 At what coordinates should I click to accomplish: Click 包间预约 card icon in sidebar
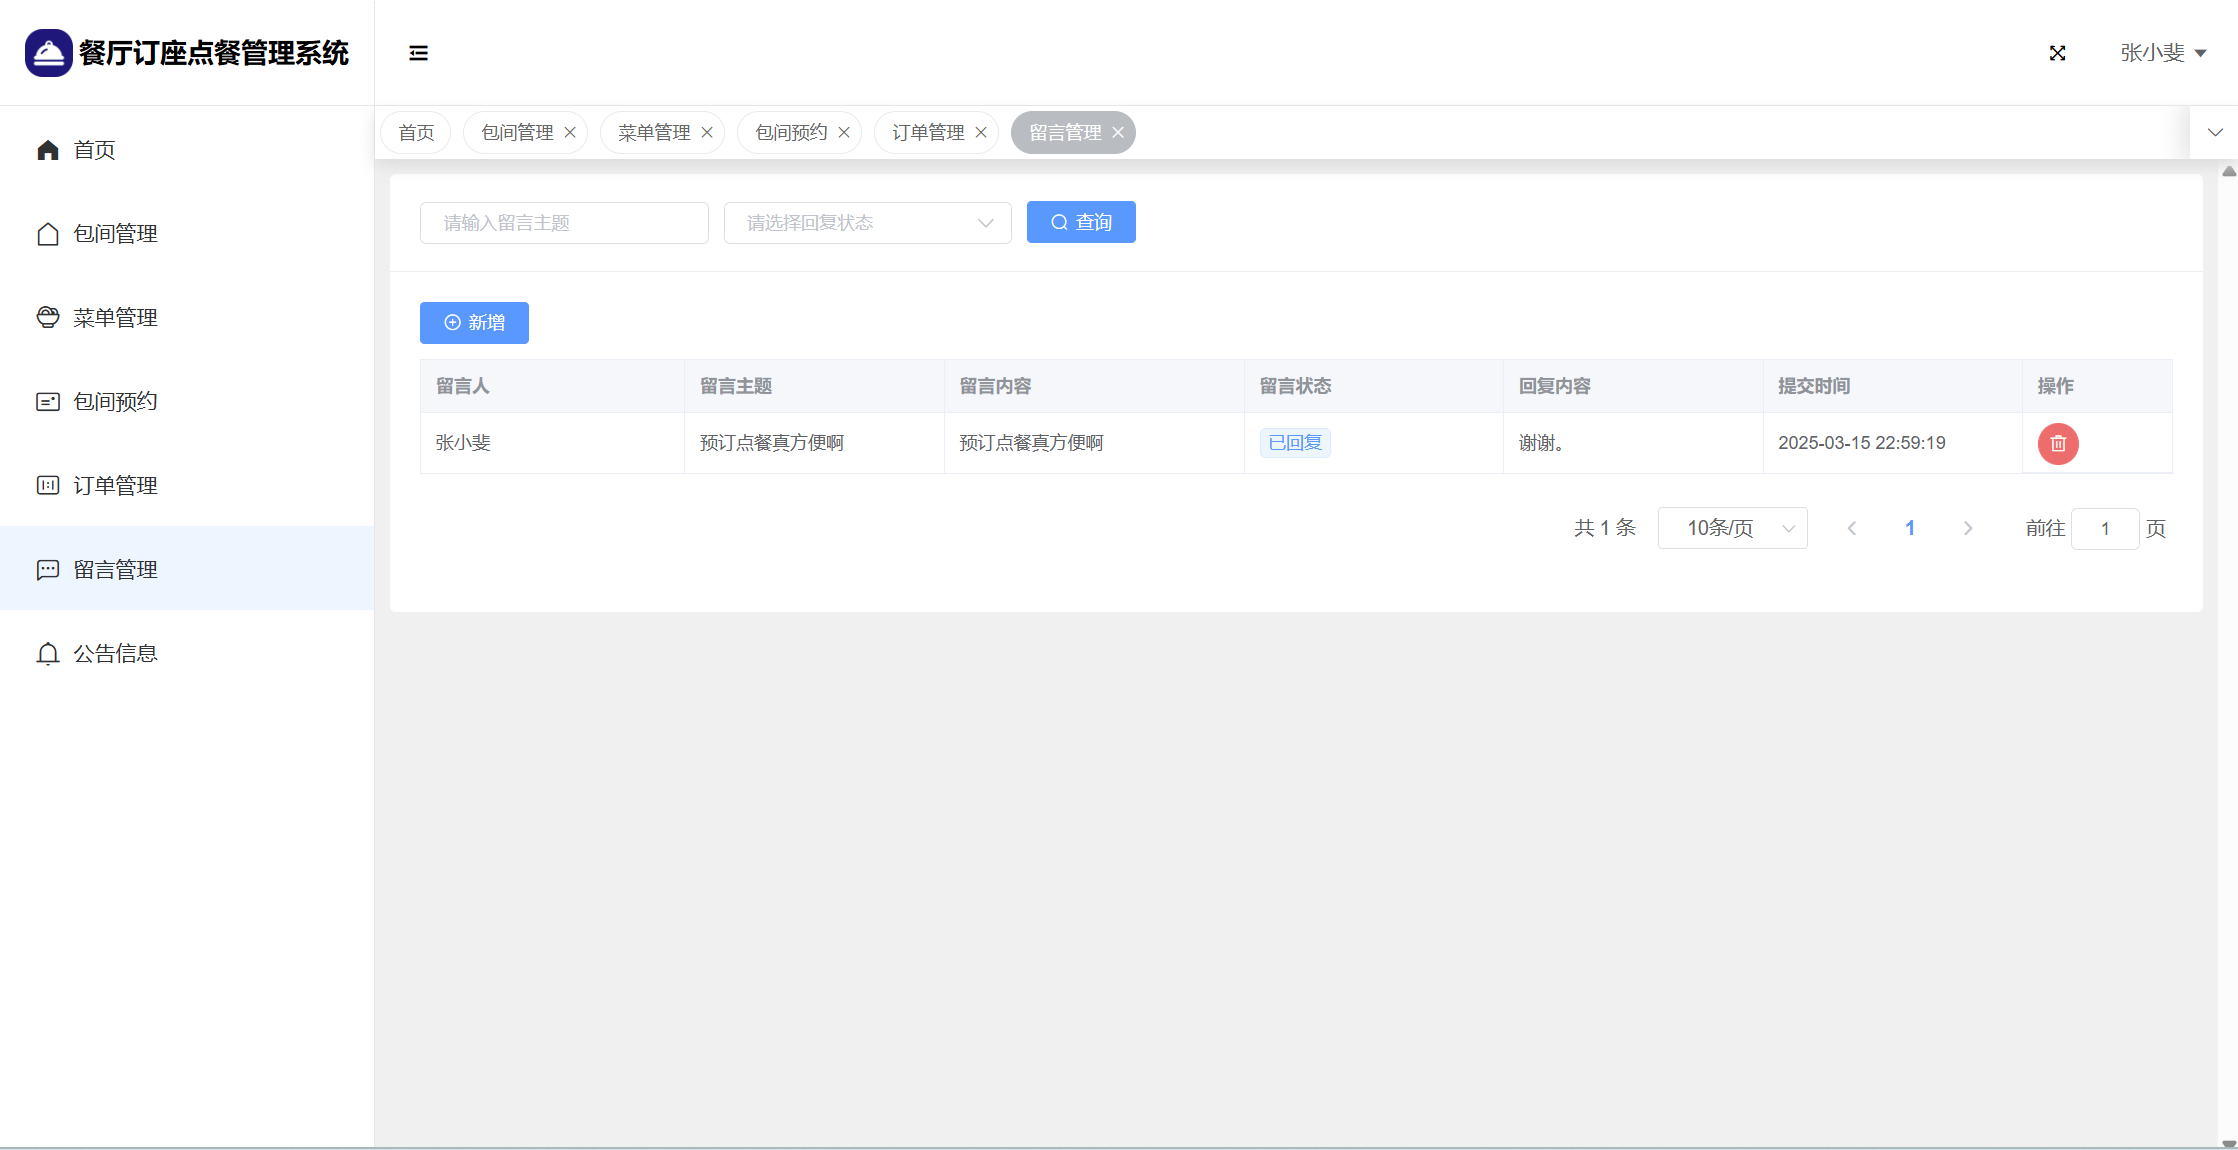[48, 402]
